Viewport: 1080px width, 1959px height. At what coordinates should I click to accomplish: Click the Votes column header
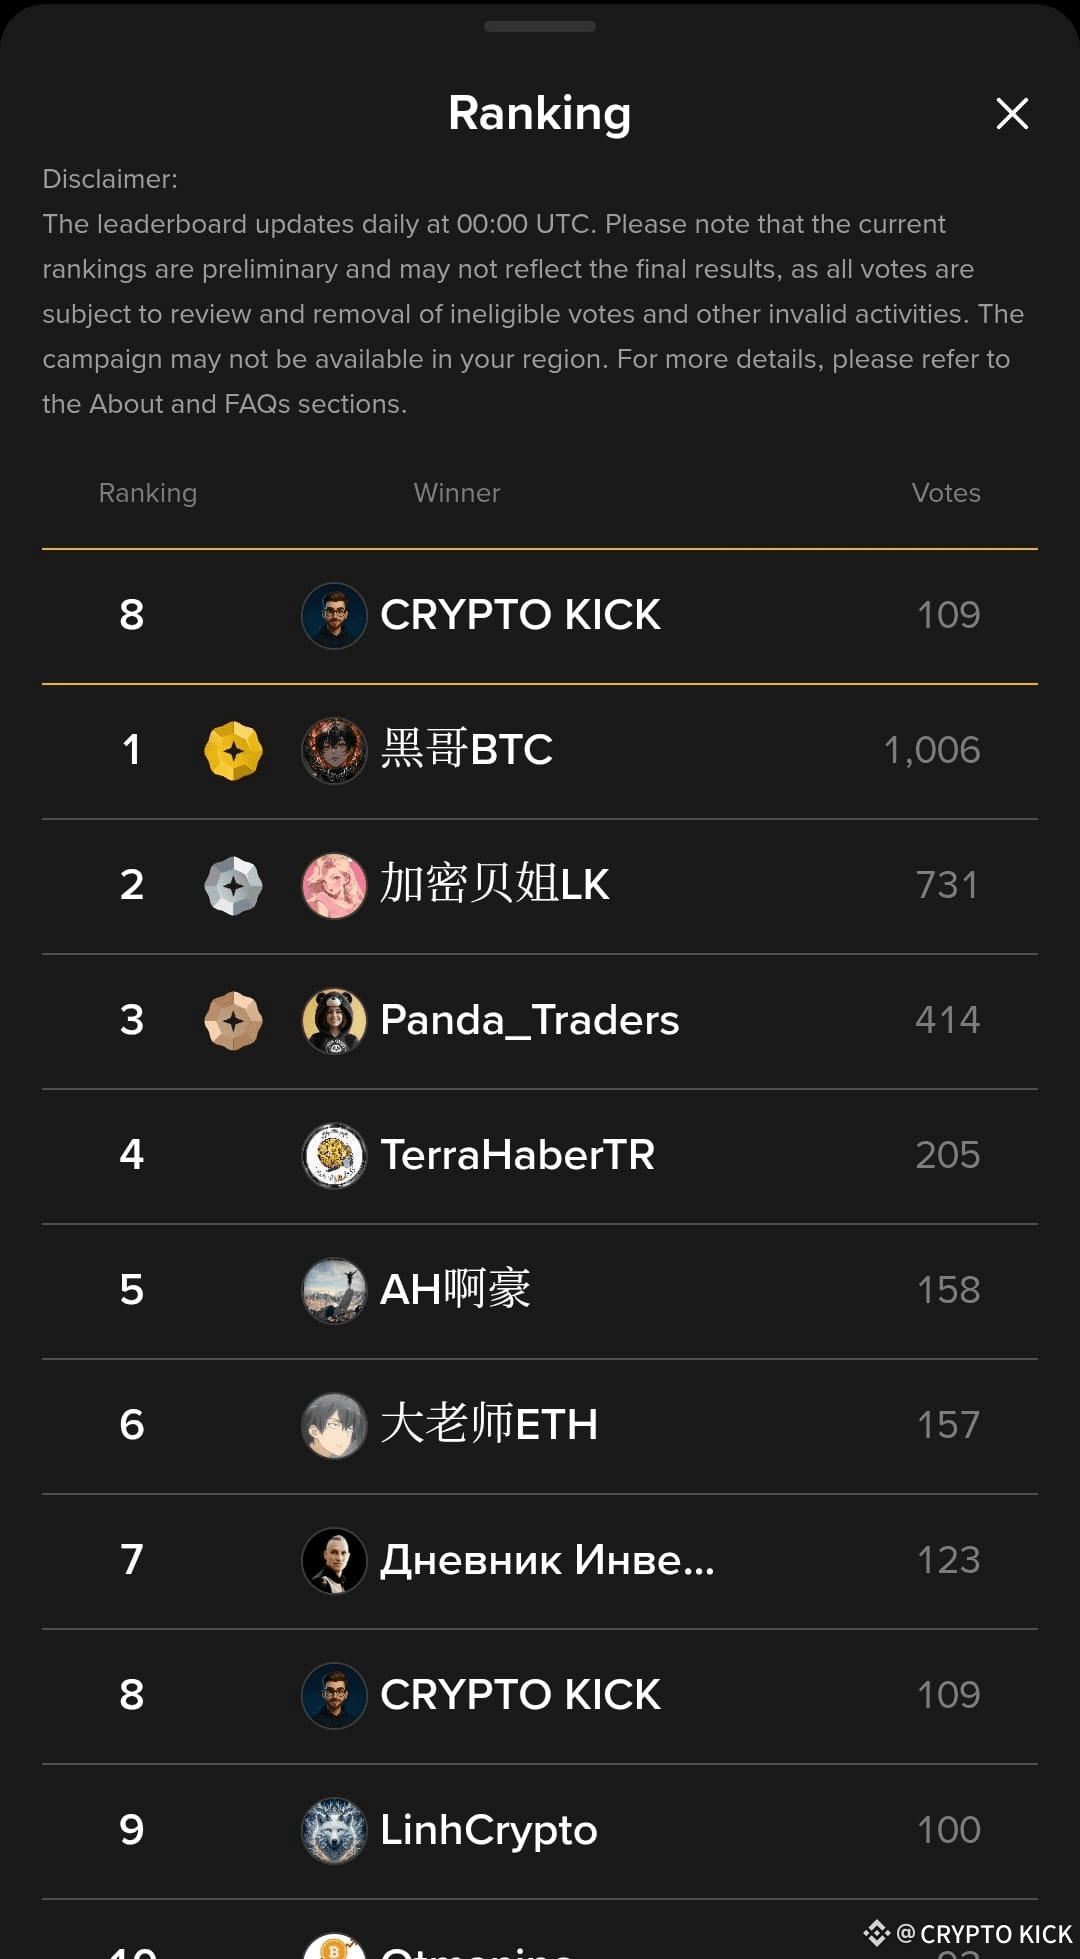[x=945, y=493]
